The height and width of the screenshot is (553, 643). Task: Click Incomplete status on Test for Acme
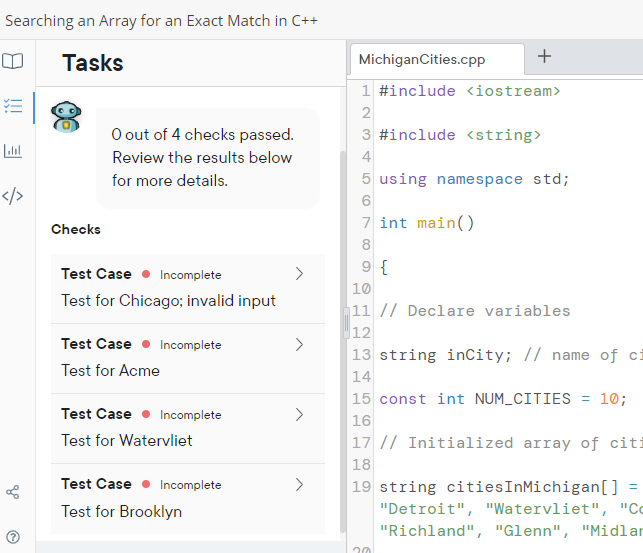[191, 345]
